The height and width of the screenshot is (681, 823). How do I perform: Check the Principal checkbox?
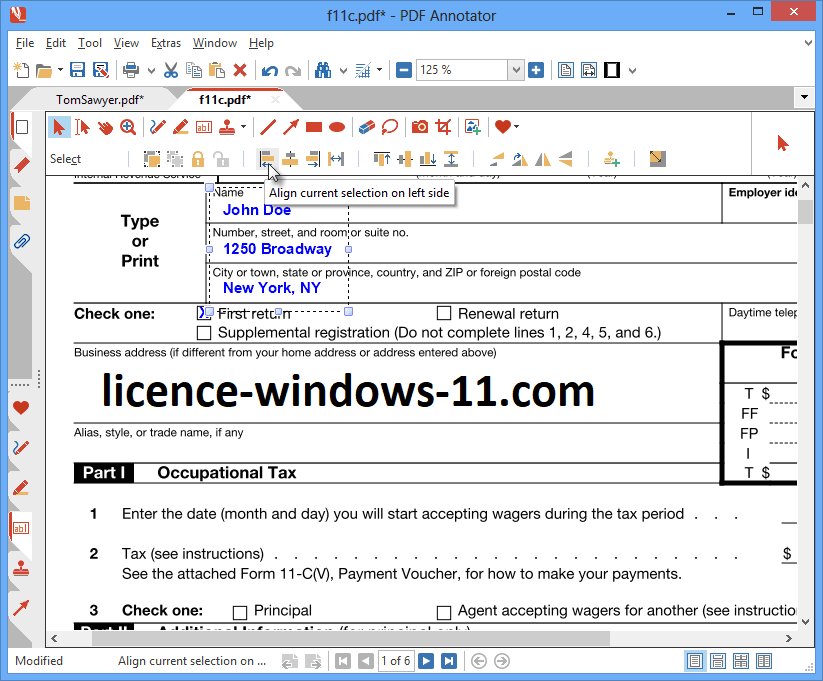coord(240,612)
